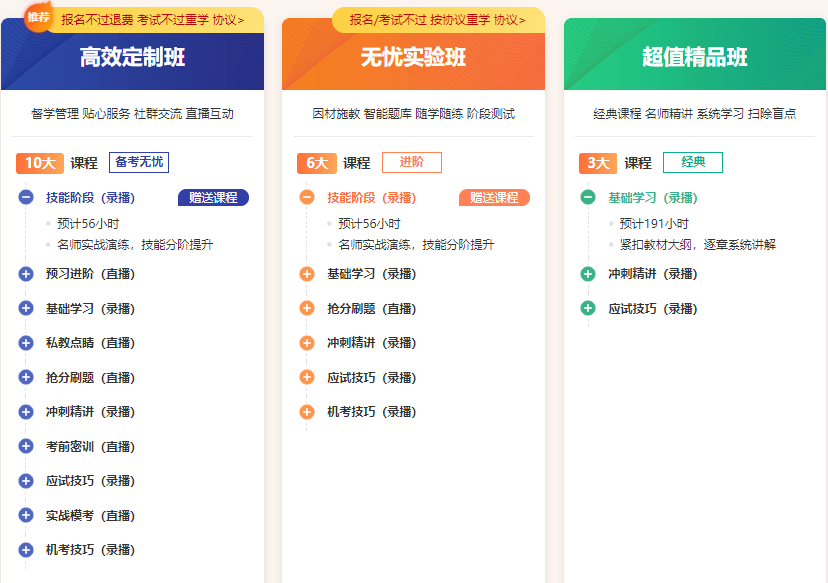The width and height of the screenshot is (828, 583).
Task: Expand 考前密训（直播） plus icon
Action: click(x=26, y=446)
